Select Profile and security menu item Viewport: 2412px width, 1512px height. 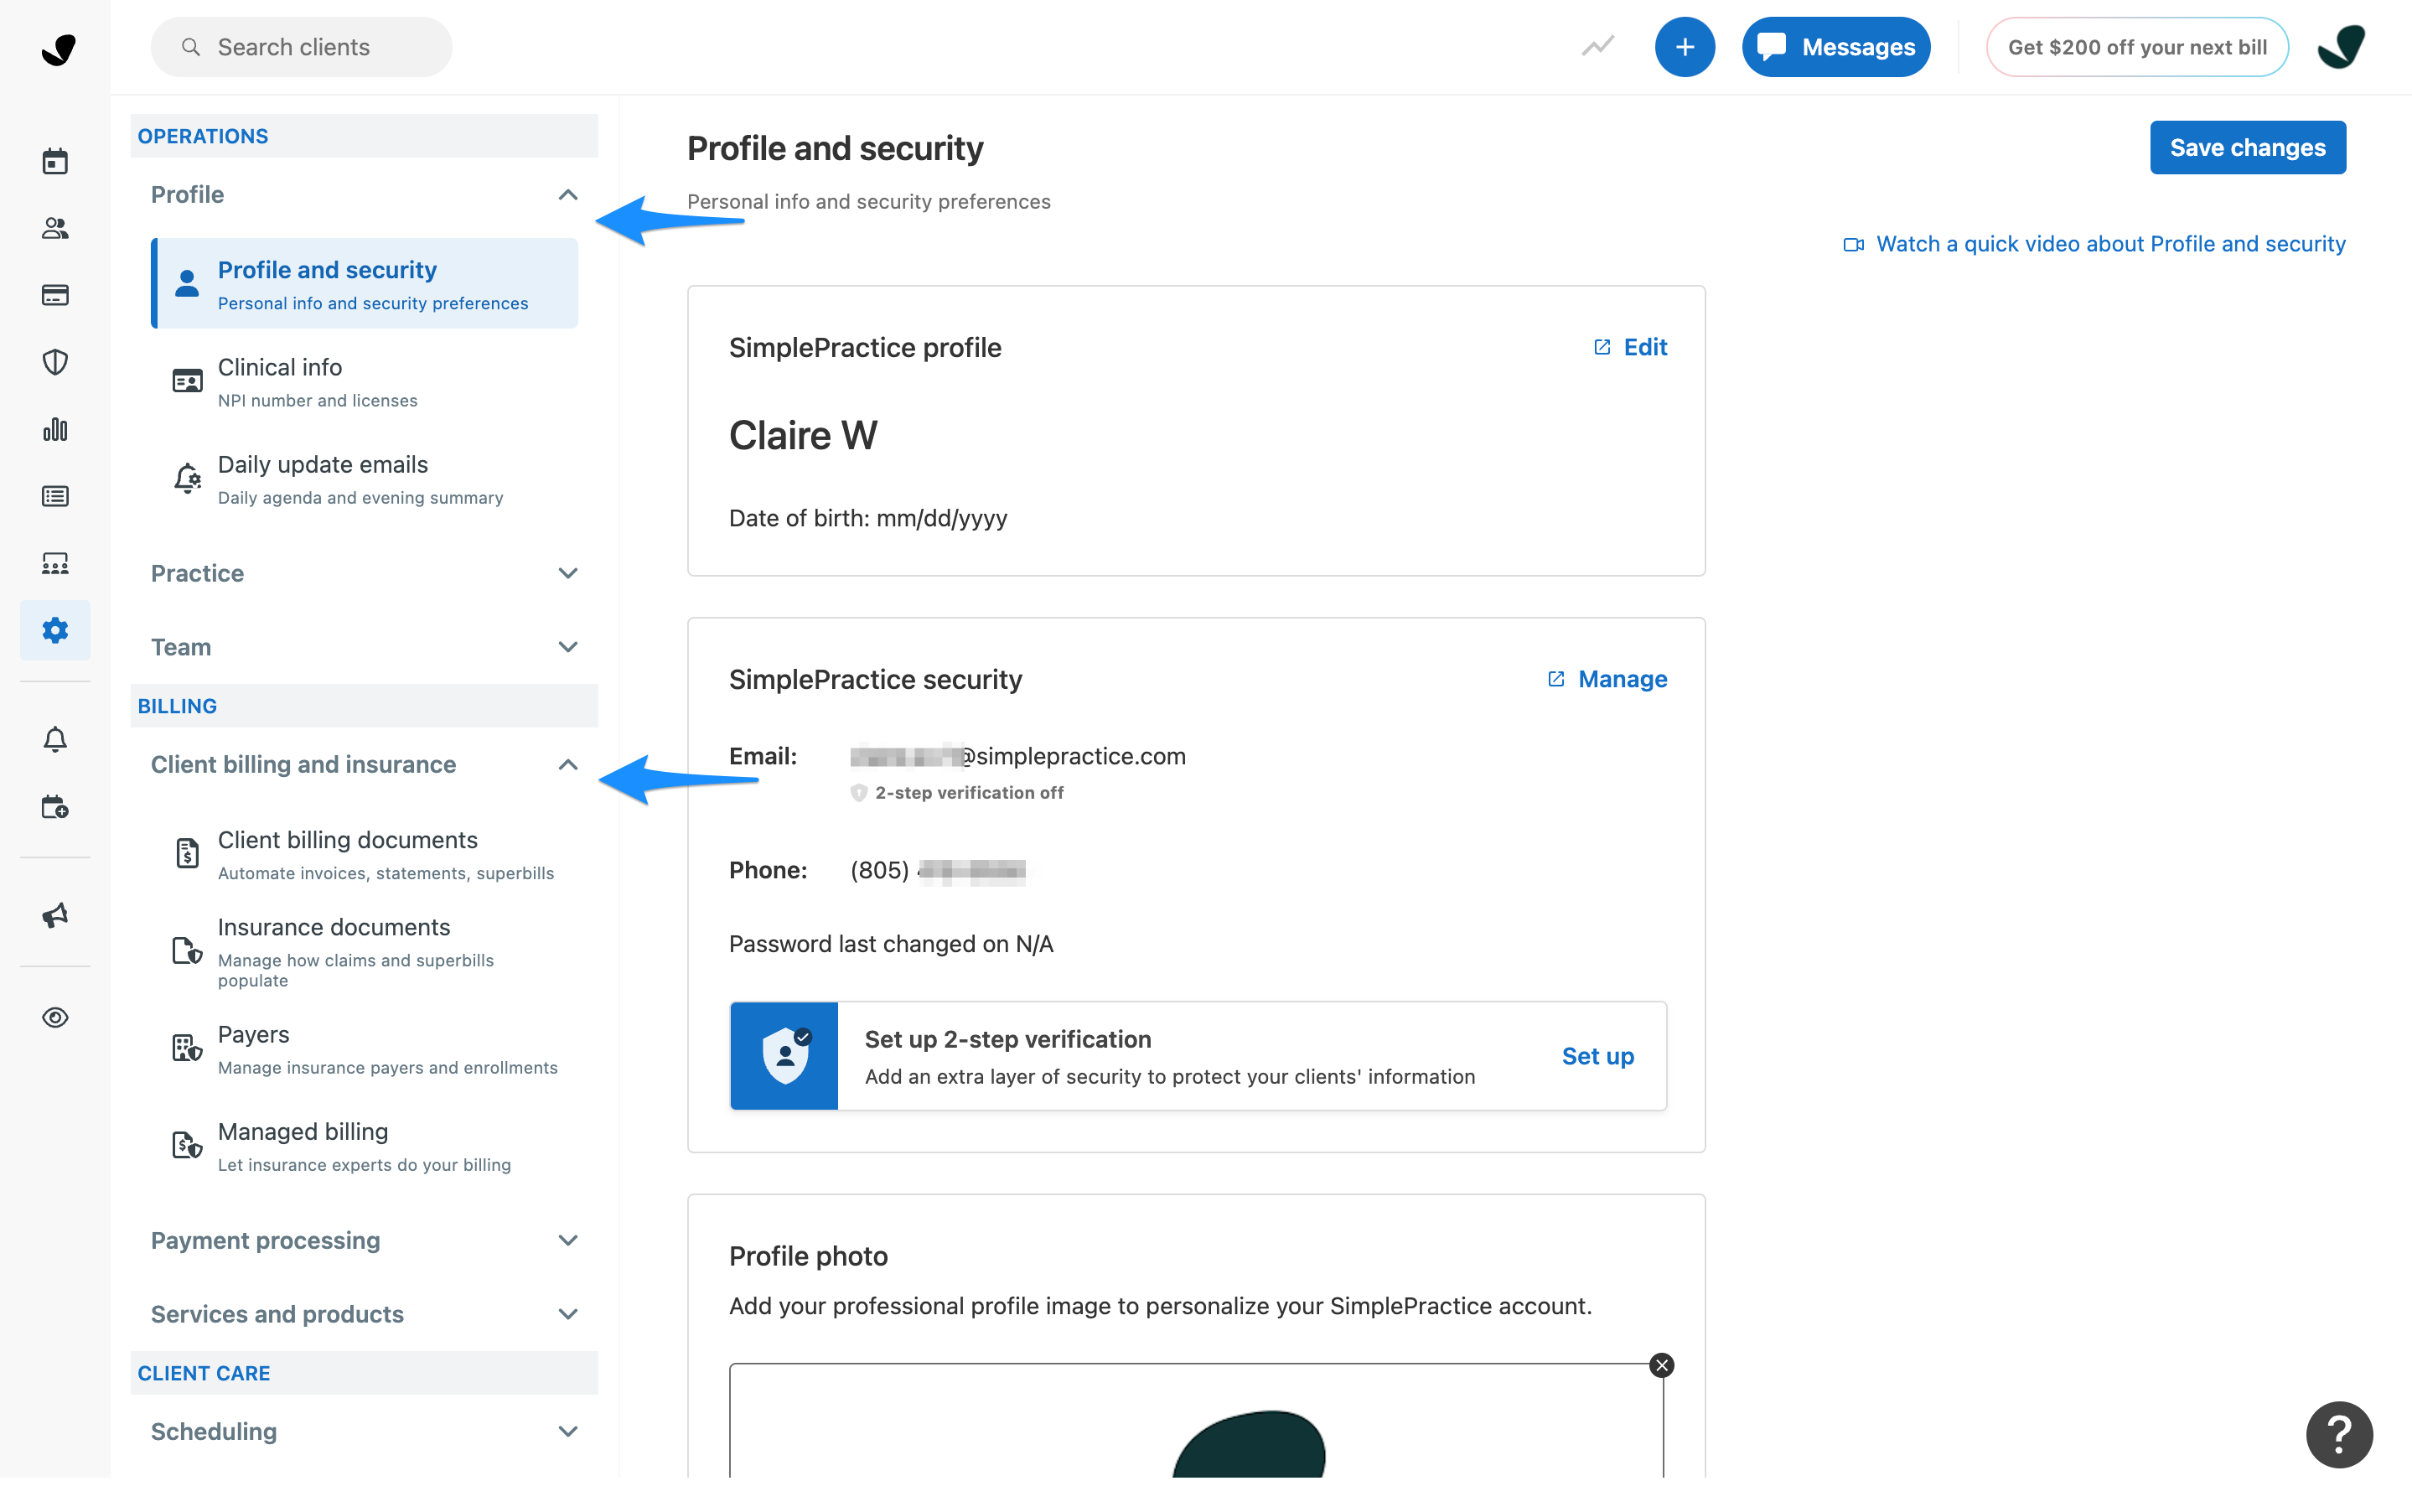point(364,283)
